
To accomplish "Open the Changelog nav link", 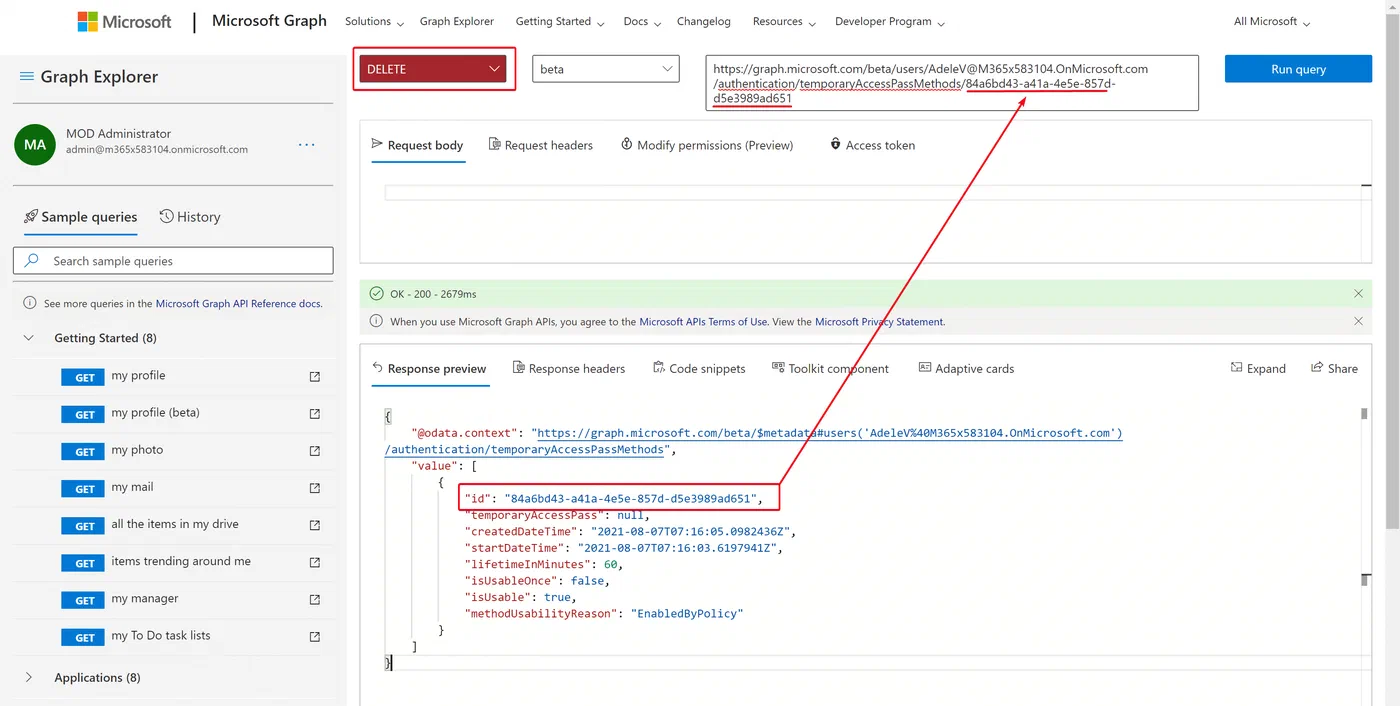I will point(704,22).
